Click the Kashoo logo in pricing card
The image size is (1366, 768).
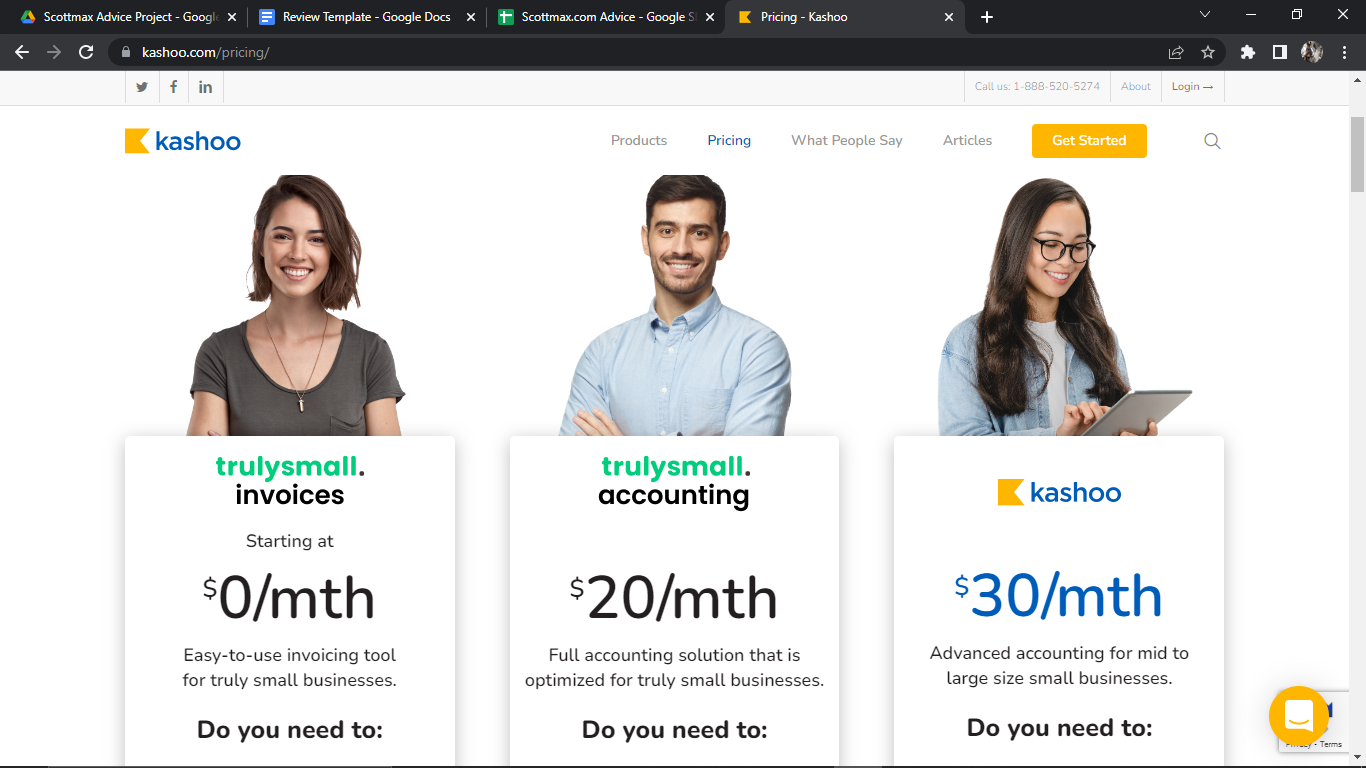point(1059,492)
